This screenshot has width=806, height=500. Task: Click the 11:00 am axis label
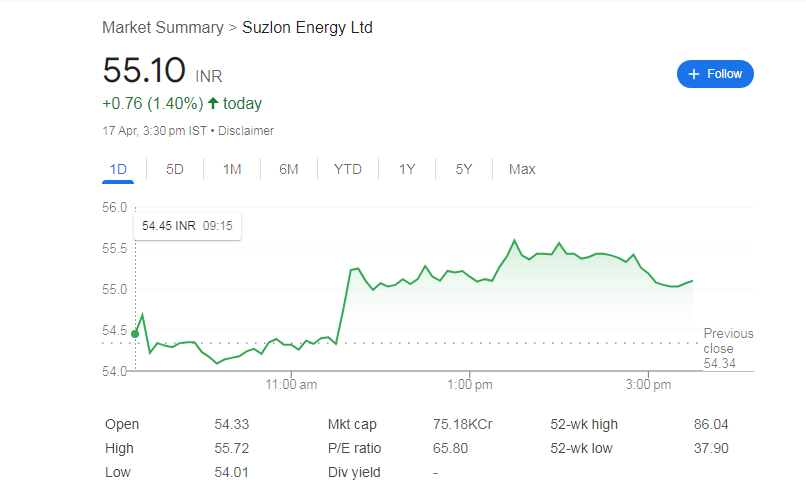click(x=291, y=384)
